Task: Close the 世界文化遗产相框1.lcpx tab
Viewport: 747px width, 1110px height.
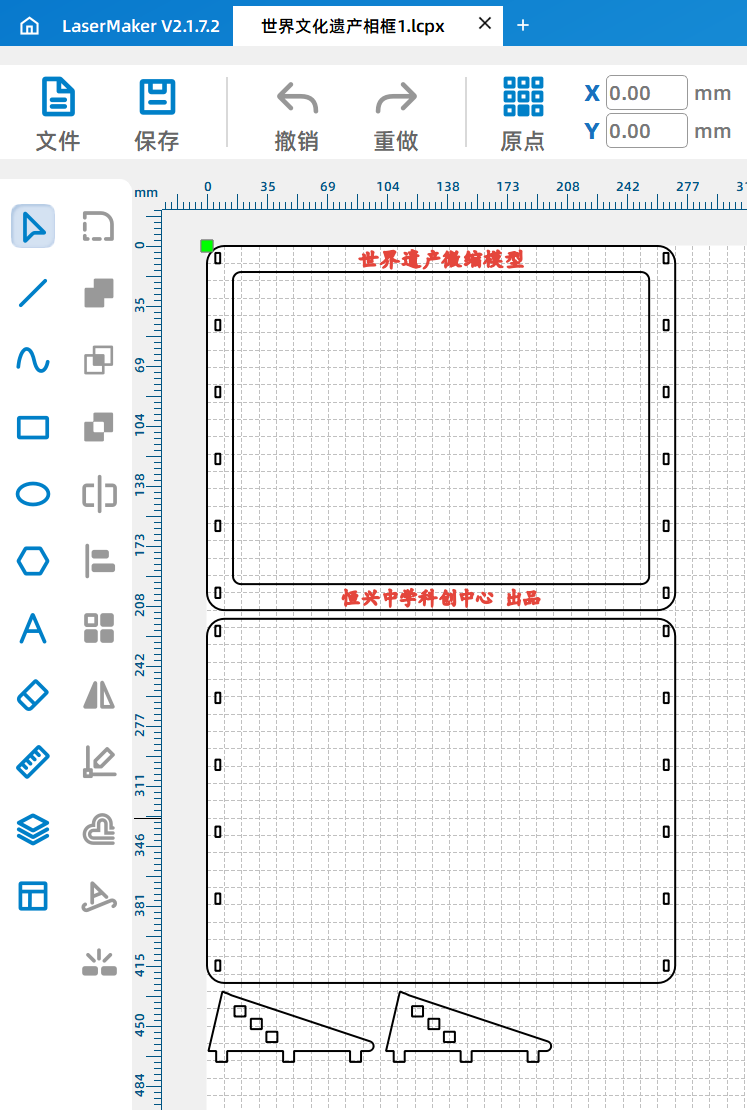Action: tap(485, 23)
